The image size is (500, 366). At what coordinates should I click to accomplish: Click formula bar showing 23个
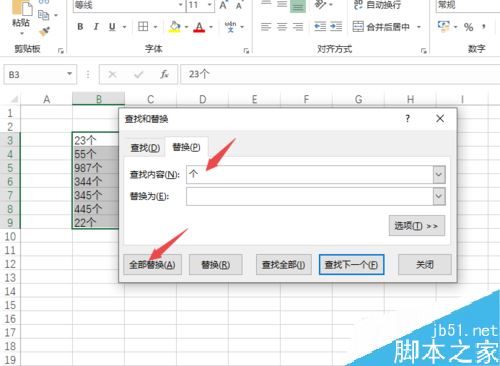pos(340,74)
